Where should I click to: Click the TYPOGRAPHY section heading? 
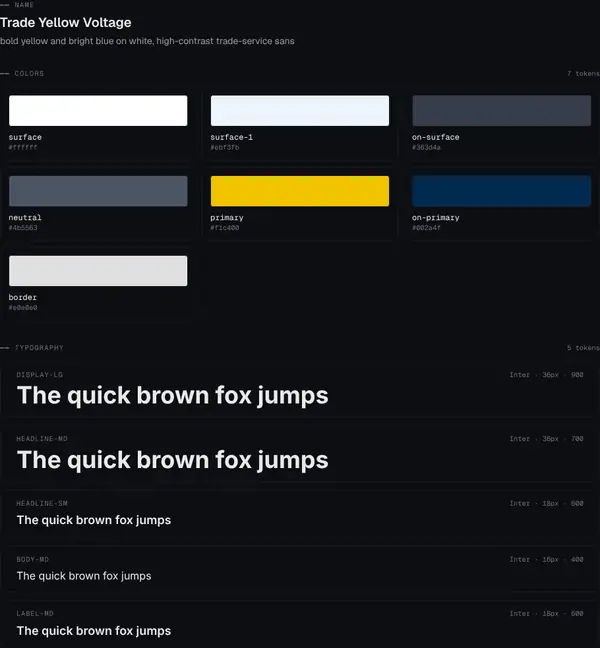coord(39,348)
